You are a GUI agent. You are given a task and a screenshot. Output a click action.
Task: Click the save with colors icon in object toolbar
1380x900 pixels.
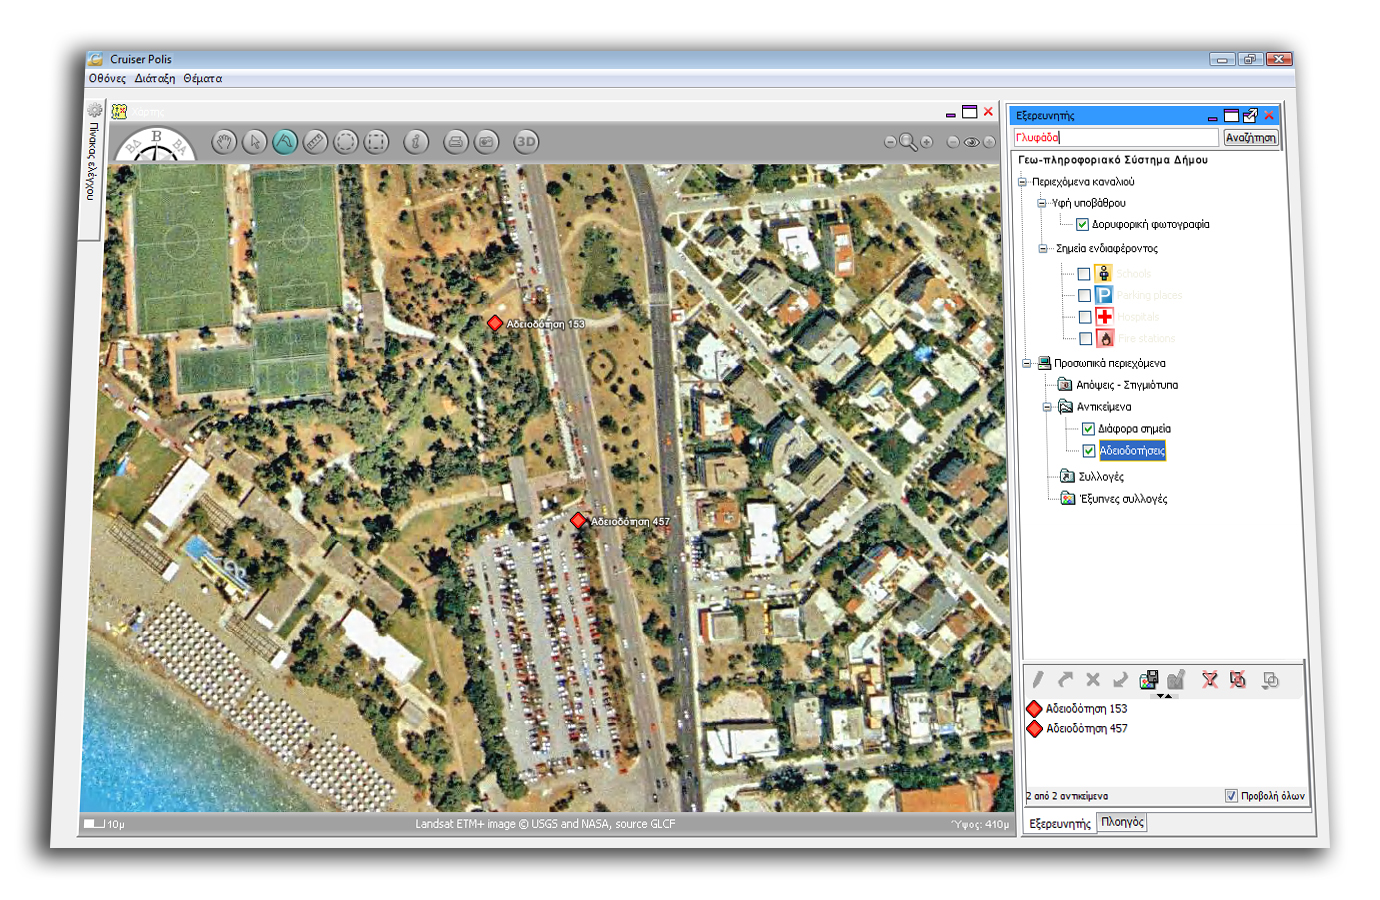point(1149,680)
